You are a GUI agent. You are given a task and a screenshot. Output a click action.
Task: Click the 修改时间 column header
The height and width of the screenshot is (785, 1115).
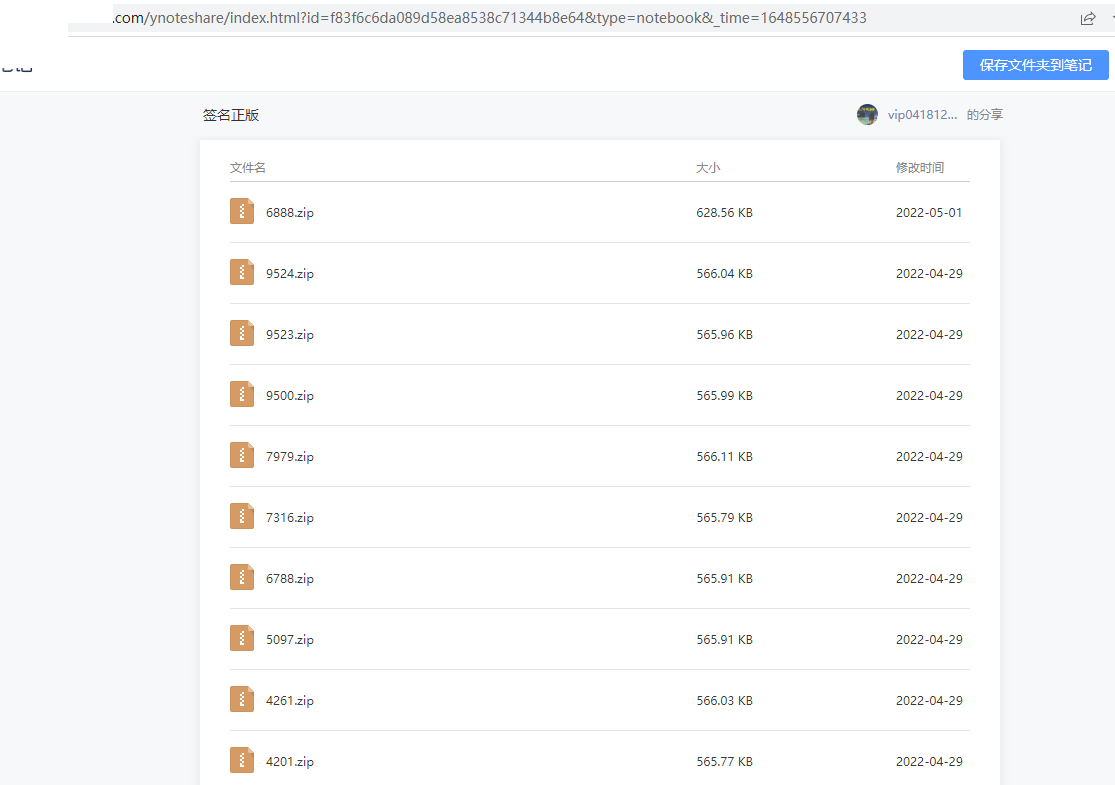pos(919,168)
